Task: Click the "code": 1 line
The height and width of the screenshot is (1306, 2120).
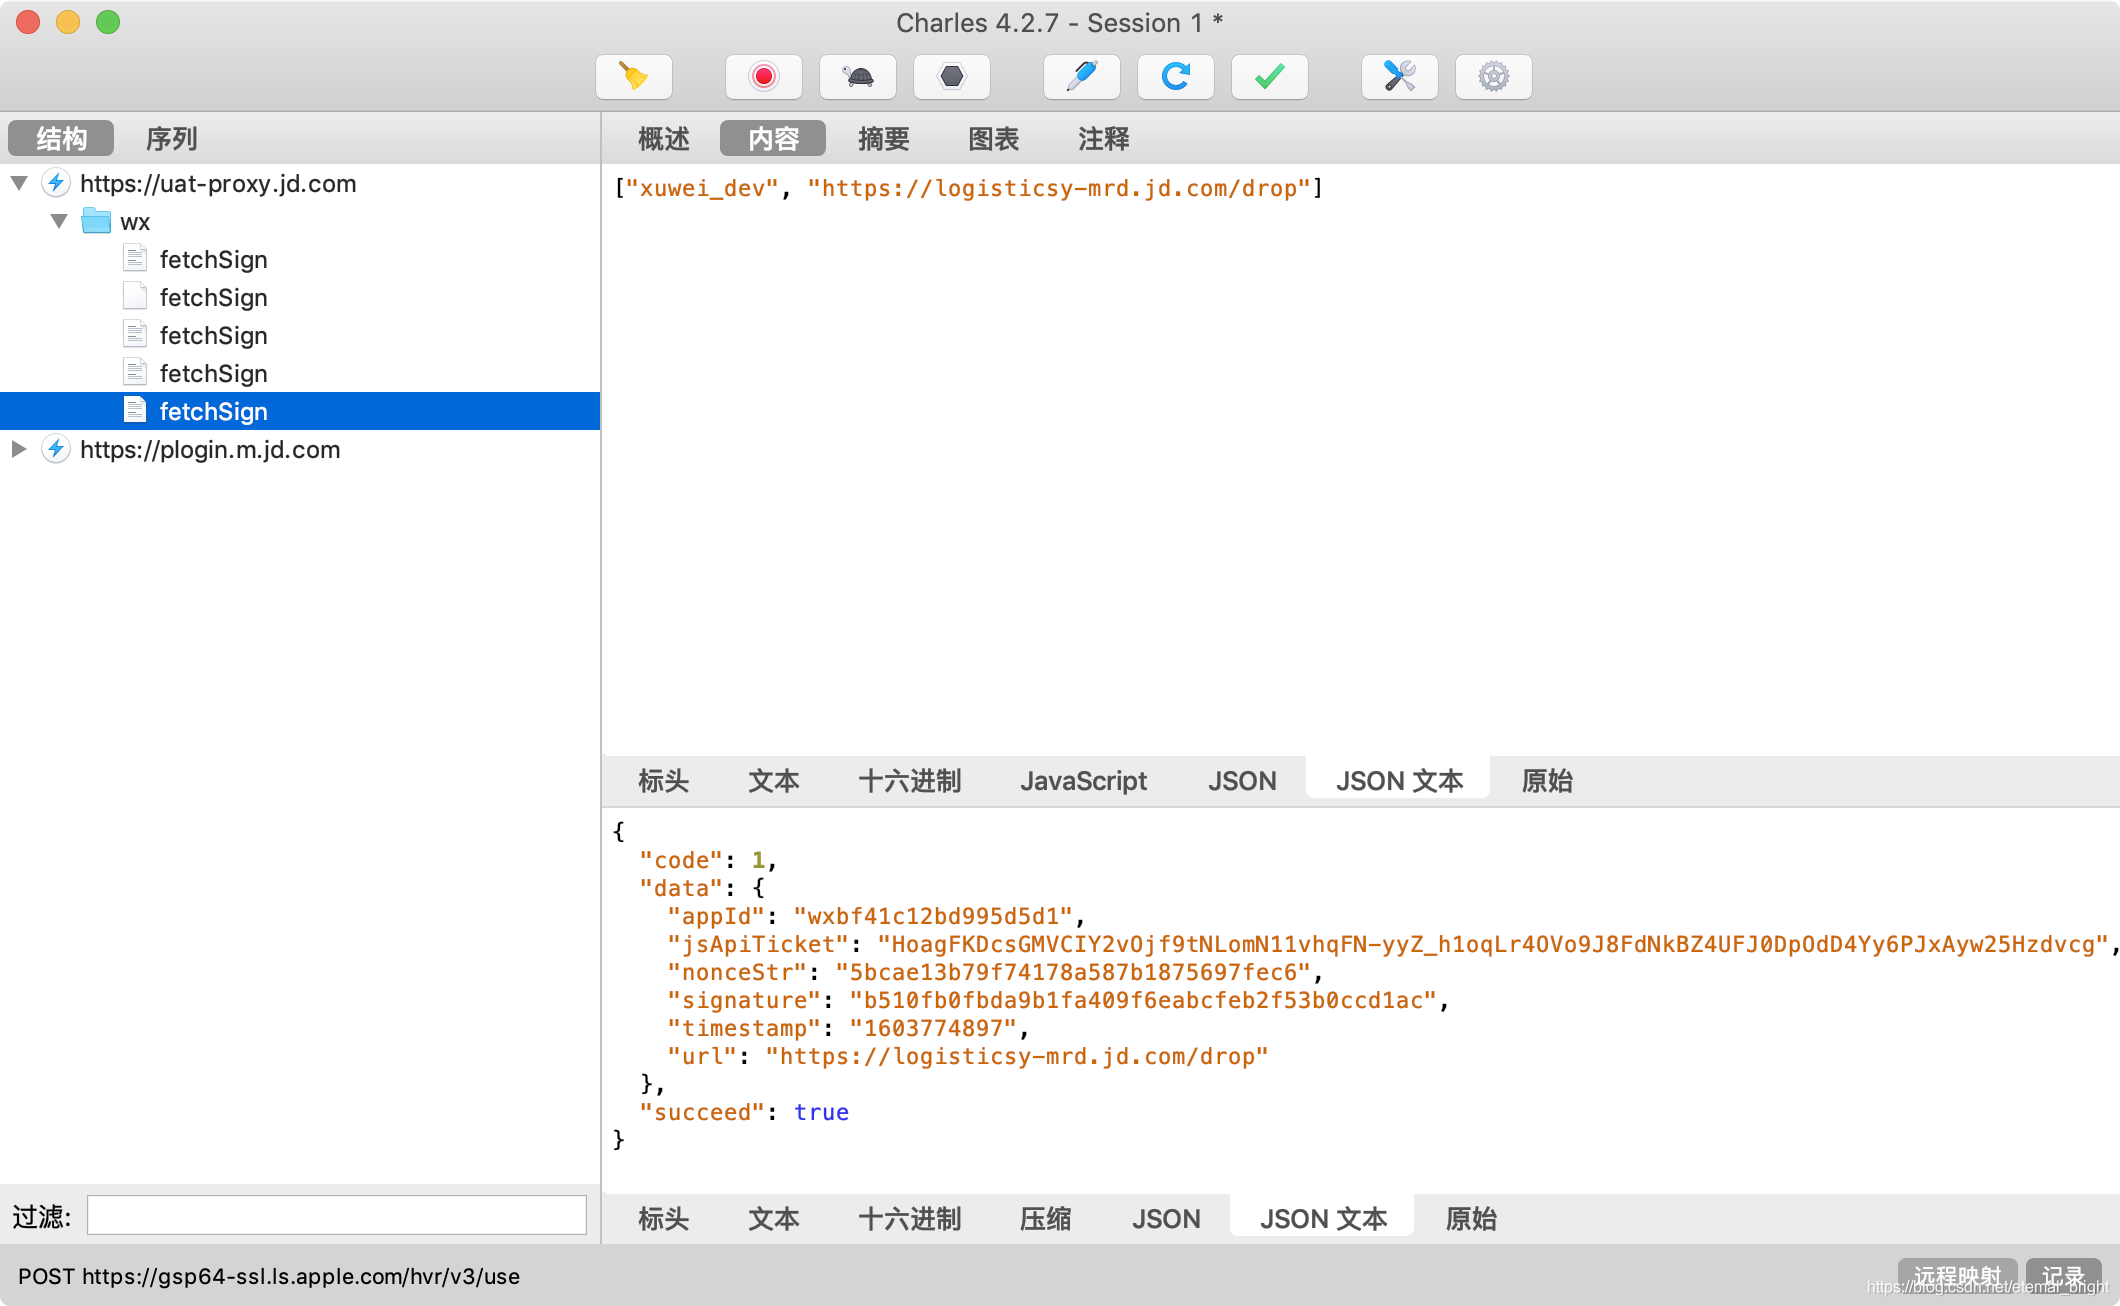Action: (708, 860)
